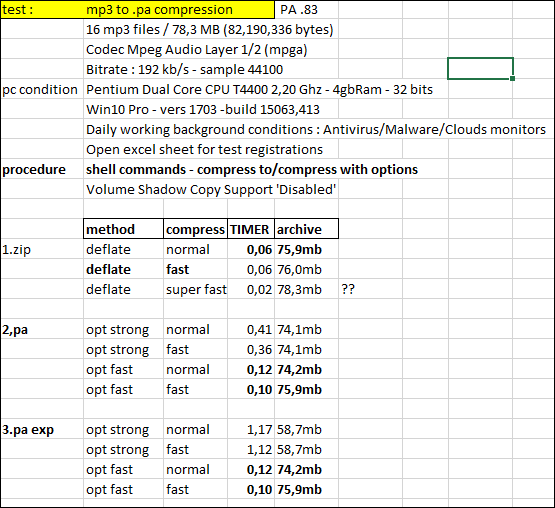This screenshot has width=555, height=508.
Task: Click the '??' note cell
Action: click(370, 290)
